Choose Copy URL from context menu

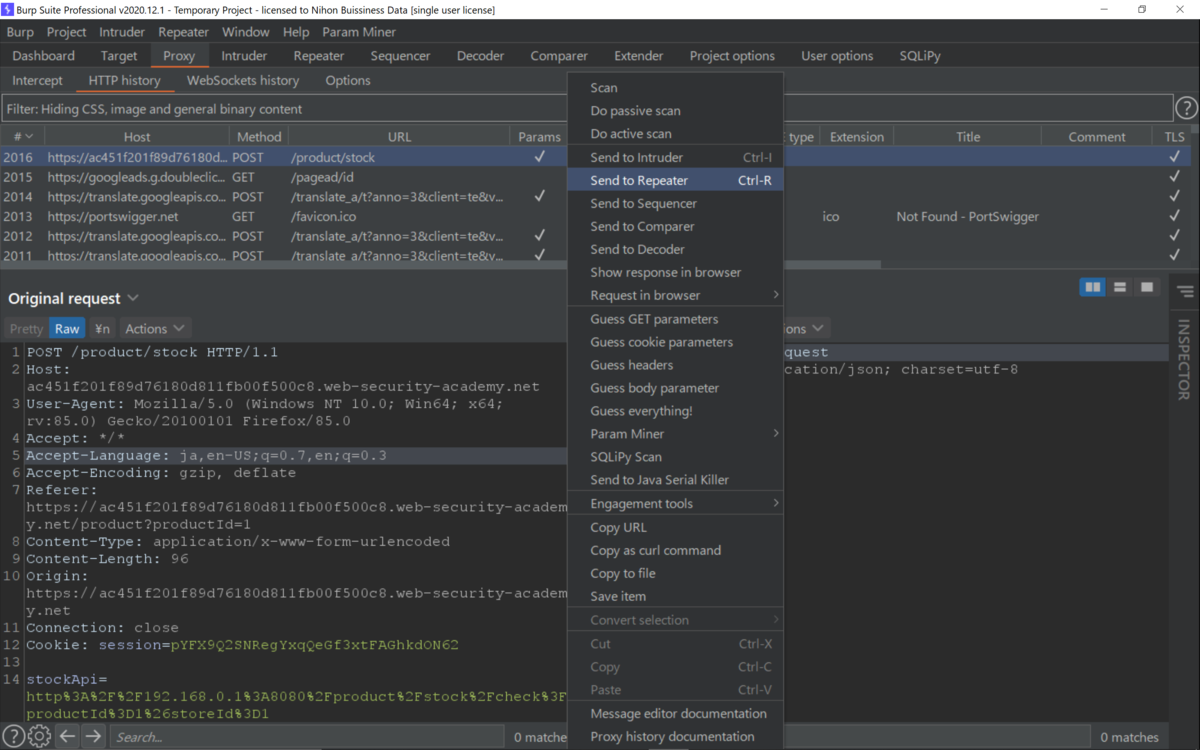point(675,527)
